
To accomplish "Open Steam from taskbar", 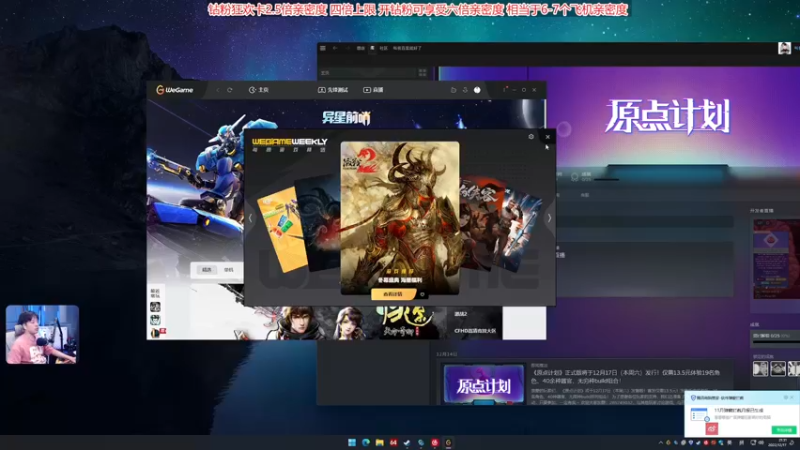I will 407,442.
